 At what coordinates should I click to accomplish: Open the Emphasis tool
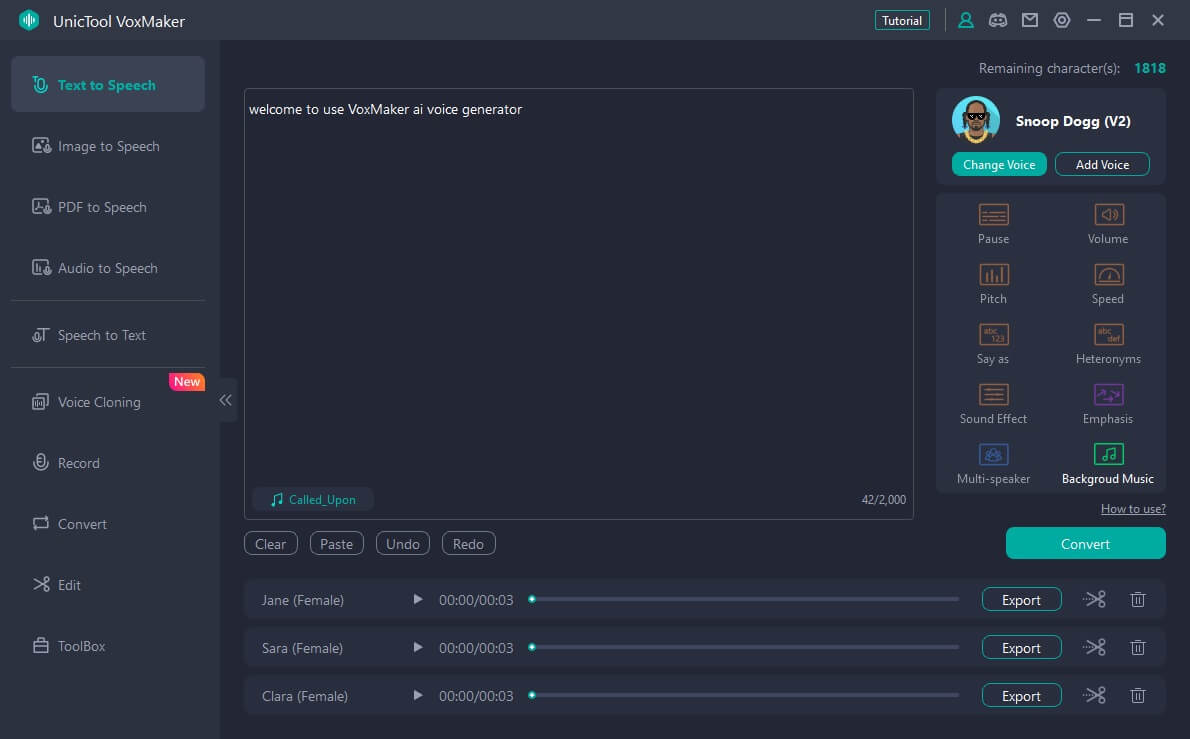(1107, 404)
